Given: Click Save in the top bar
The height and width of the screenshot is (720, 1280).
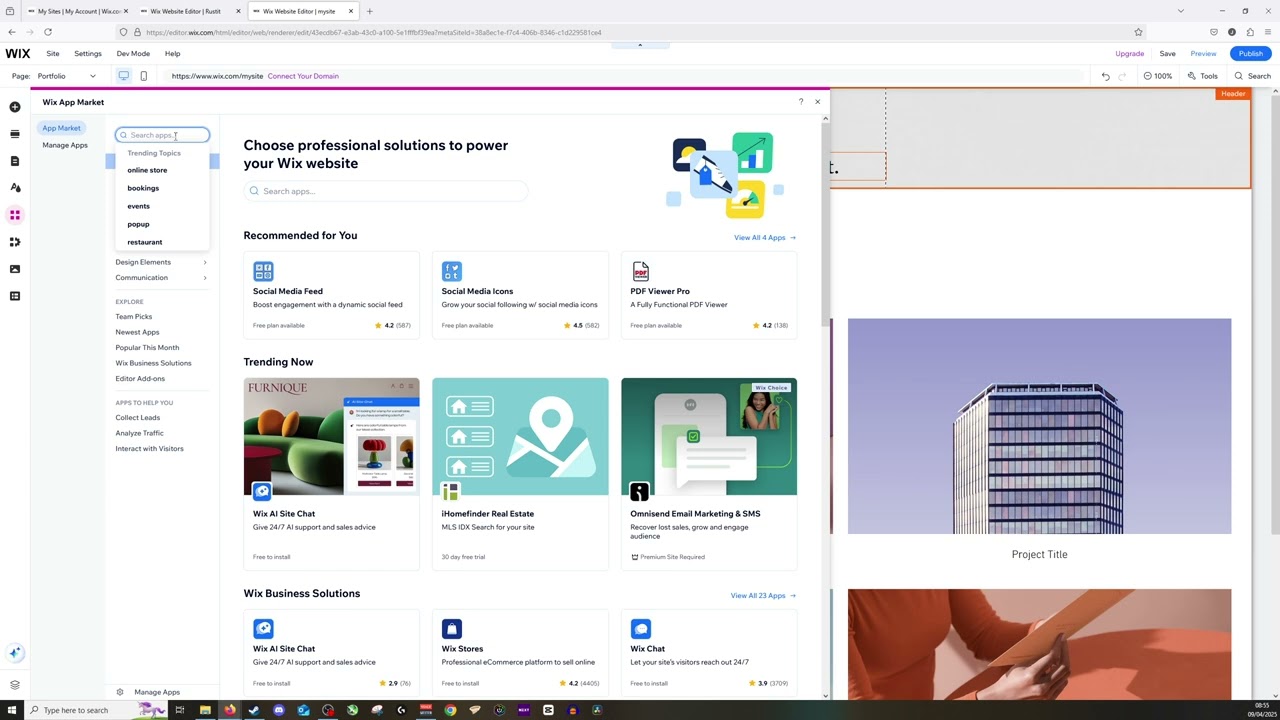Looking at the screenshot, I should (1167, 54).
